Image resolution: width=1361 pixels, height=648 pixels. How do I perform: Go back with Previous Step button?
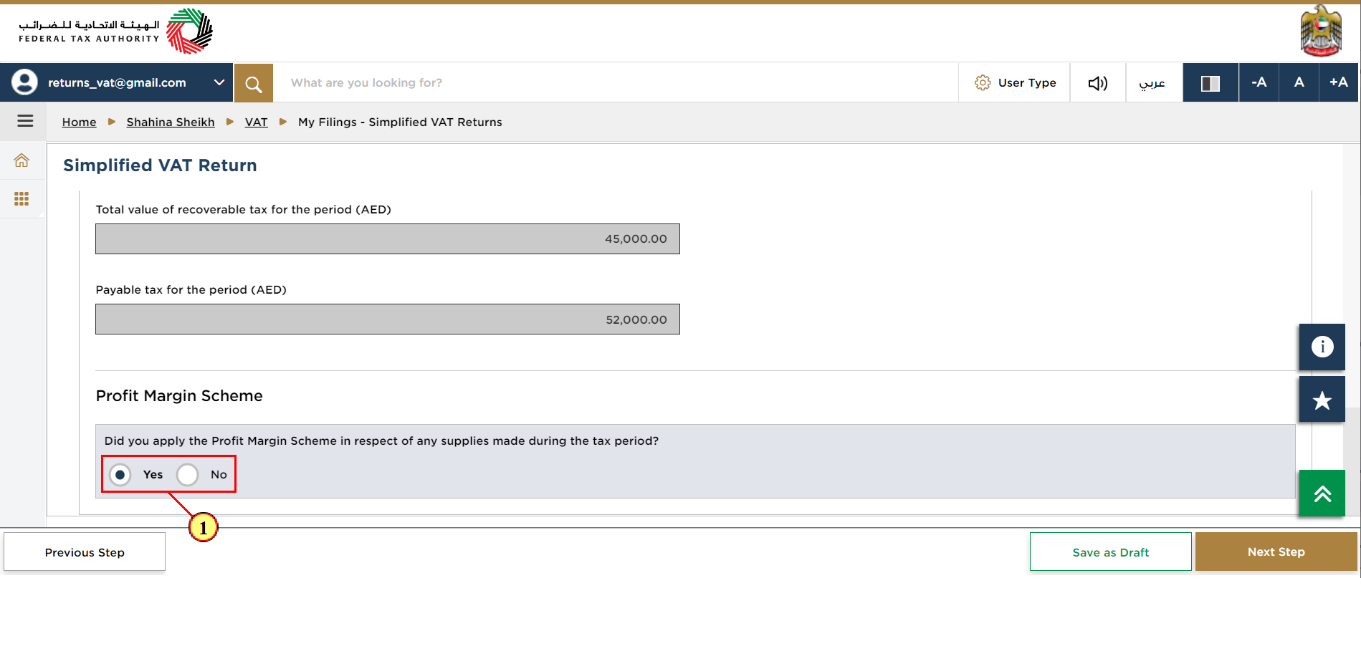(x=85, y=552)
